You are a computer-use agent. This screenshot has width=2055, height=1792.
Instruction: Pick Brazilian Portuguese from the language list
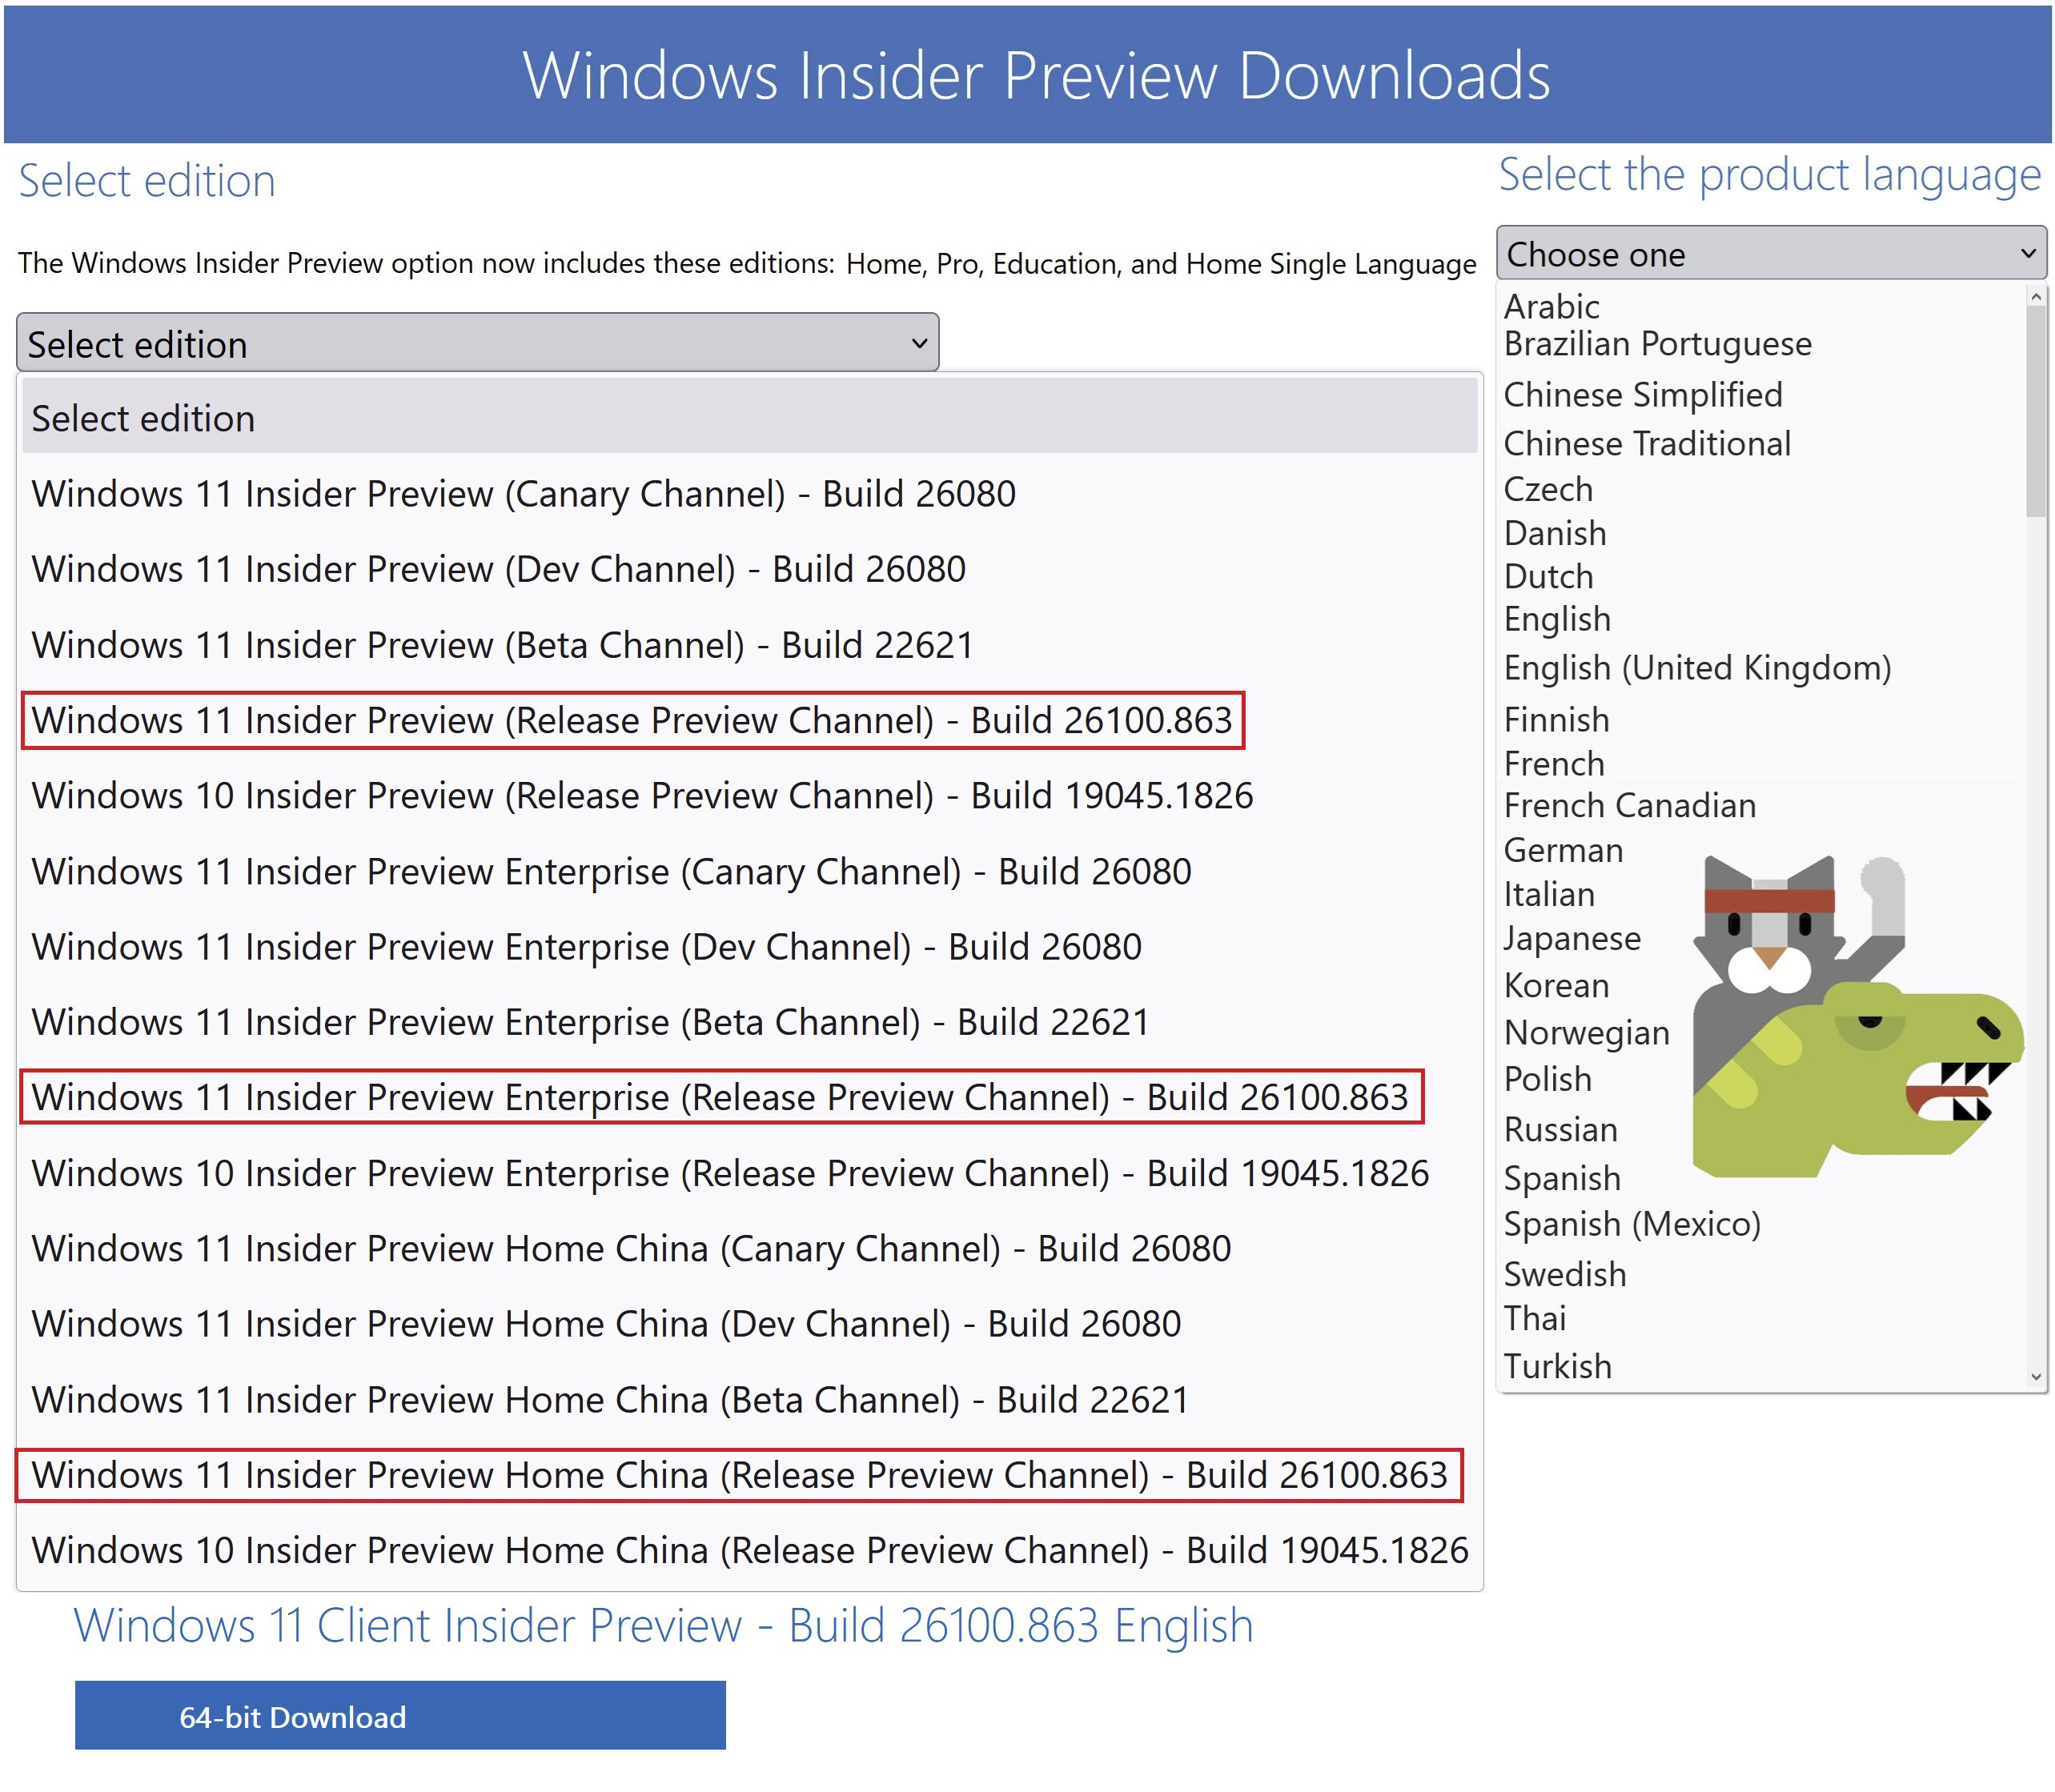point(1656,344)
